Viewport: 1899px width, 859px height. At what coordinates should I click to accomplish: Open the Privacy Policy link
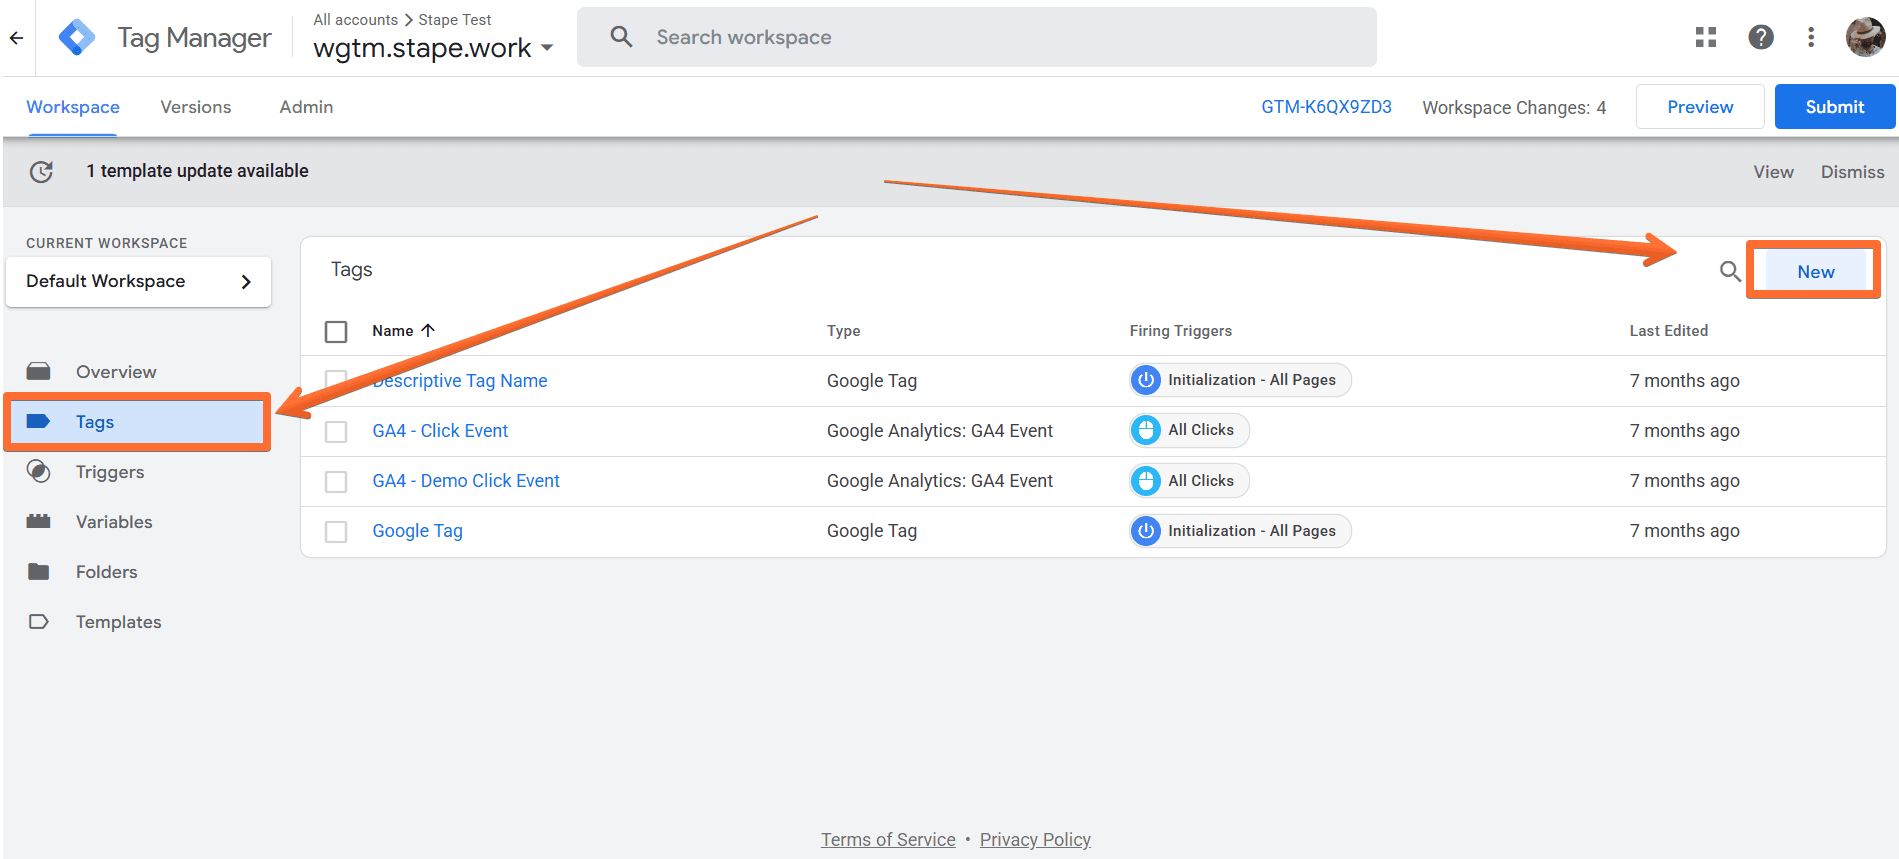tap(1035, 840)
